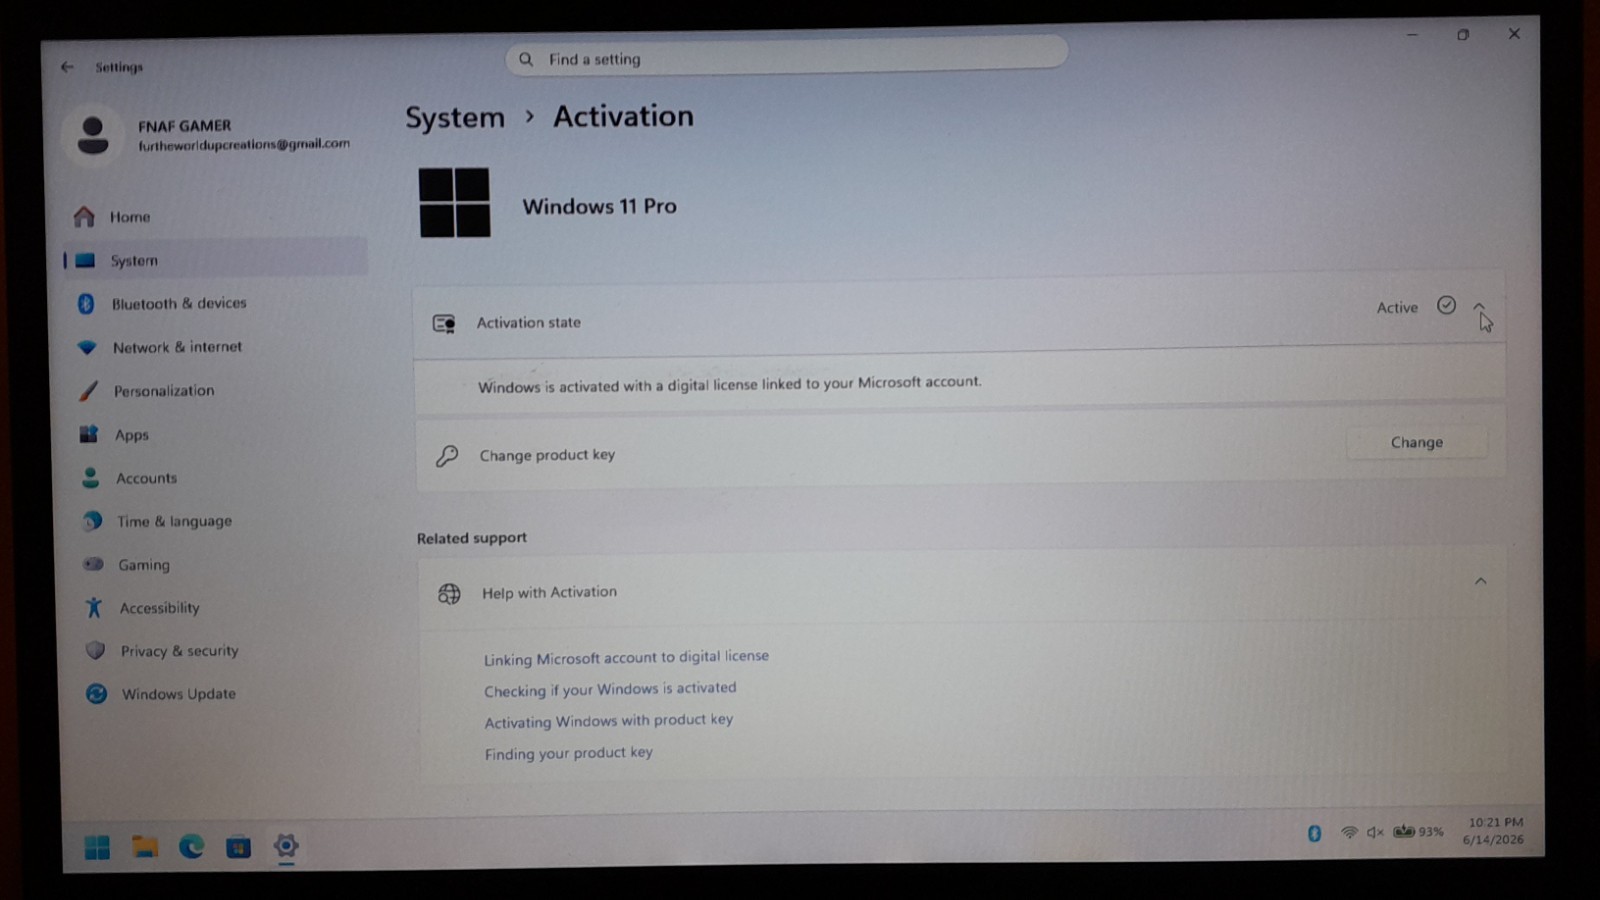
Task: Select System in the sidebar
Action: tap(214, 260)
